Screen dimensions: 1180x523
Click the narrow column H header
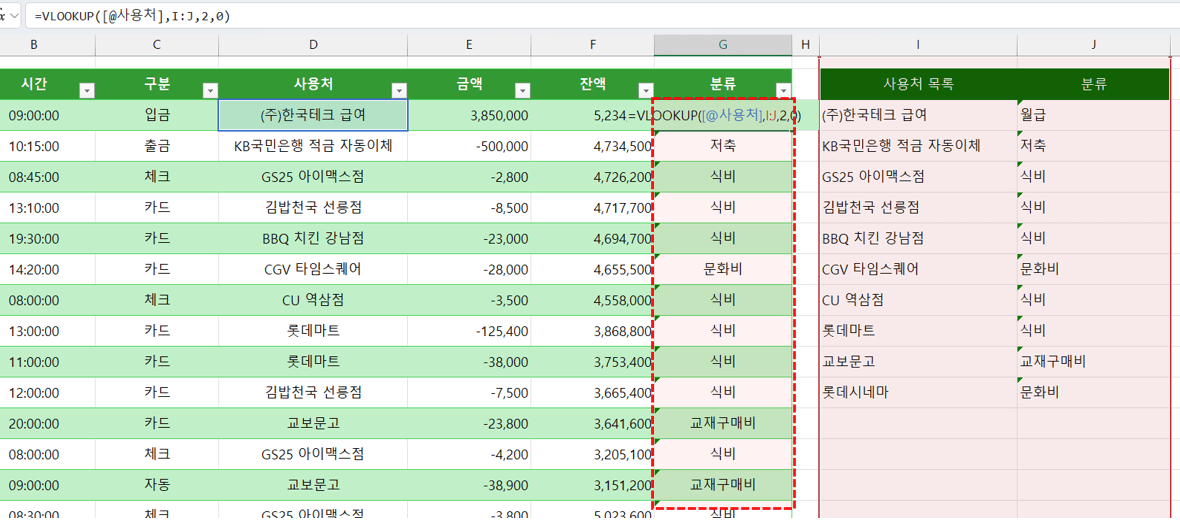coord(804,45)
